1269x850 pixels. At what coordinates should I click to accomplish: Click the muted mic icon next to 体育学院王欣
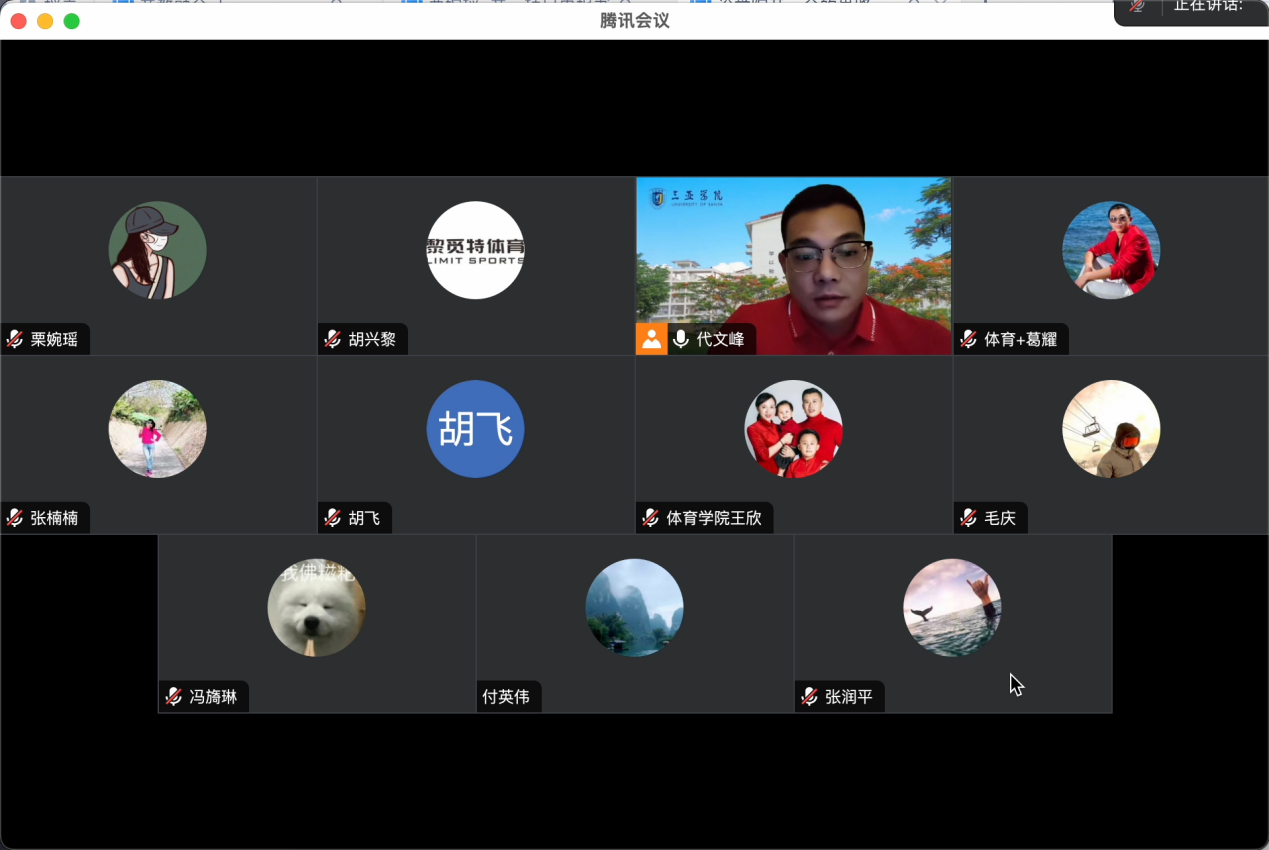pyautogui.click(x=651, y=518)
